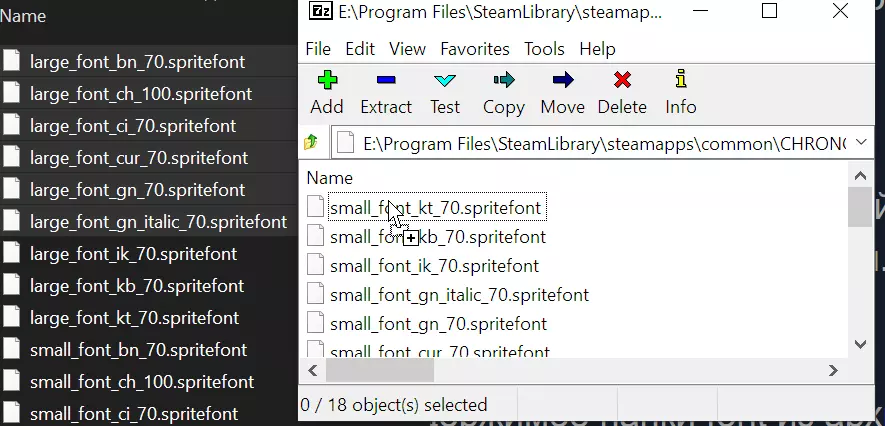
Task: Click the Move toolbar icon
Action: coord(563,81)
